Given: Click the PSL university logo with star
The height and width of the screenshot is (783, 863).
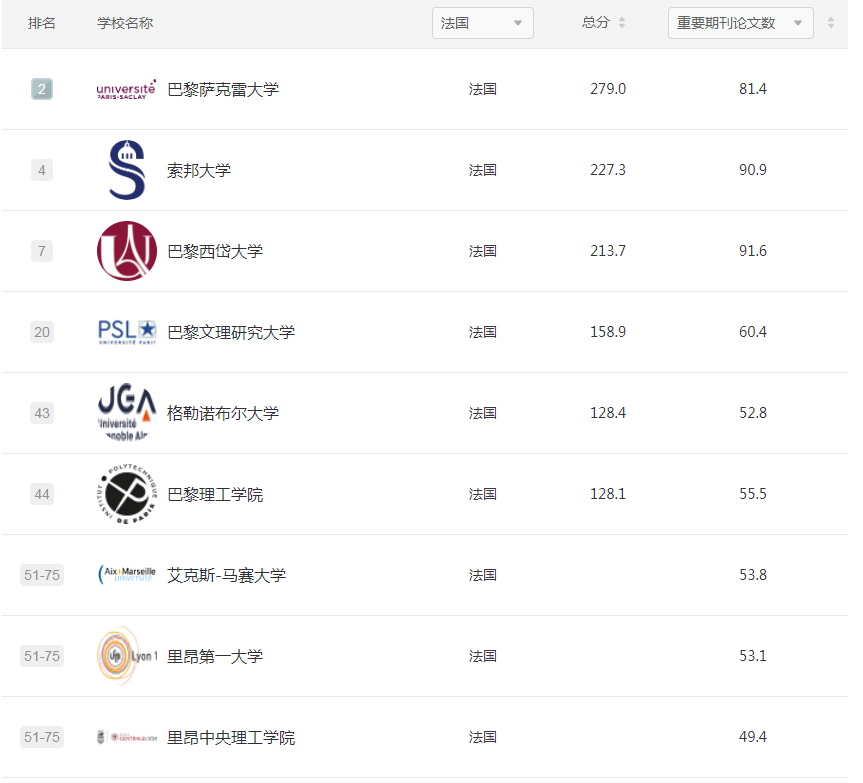Looking at the screenshot, I should [126, 332].
